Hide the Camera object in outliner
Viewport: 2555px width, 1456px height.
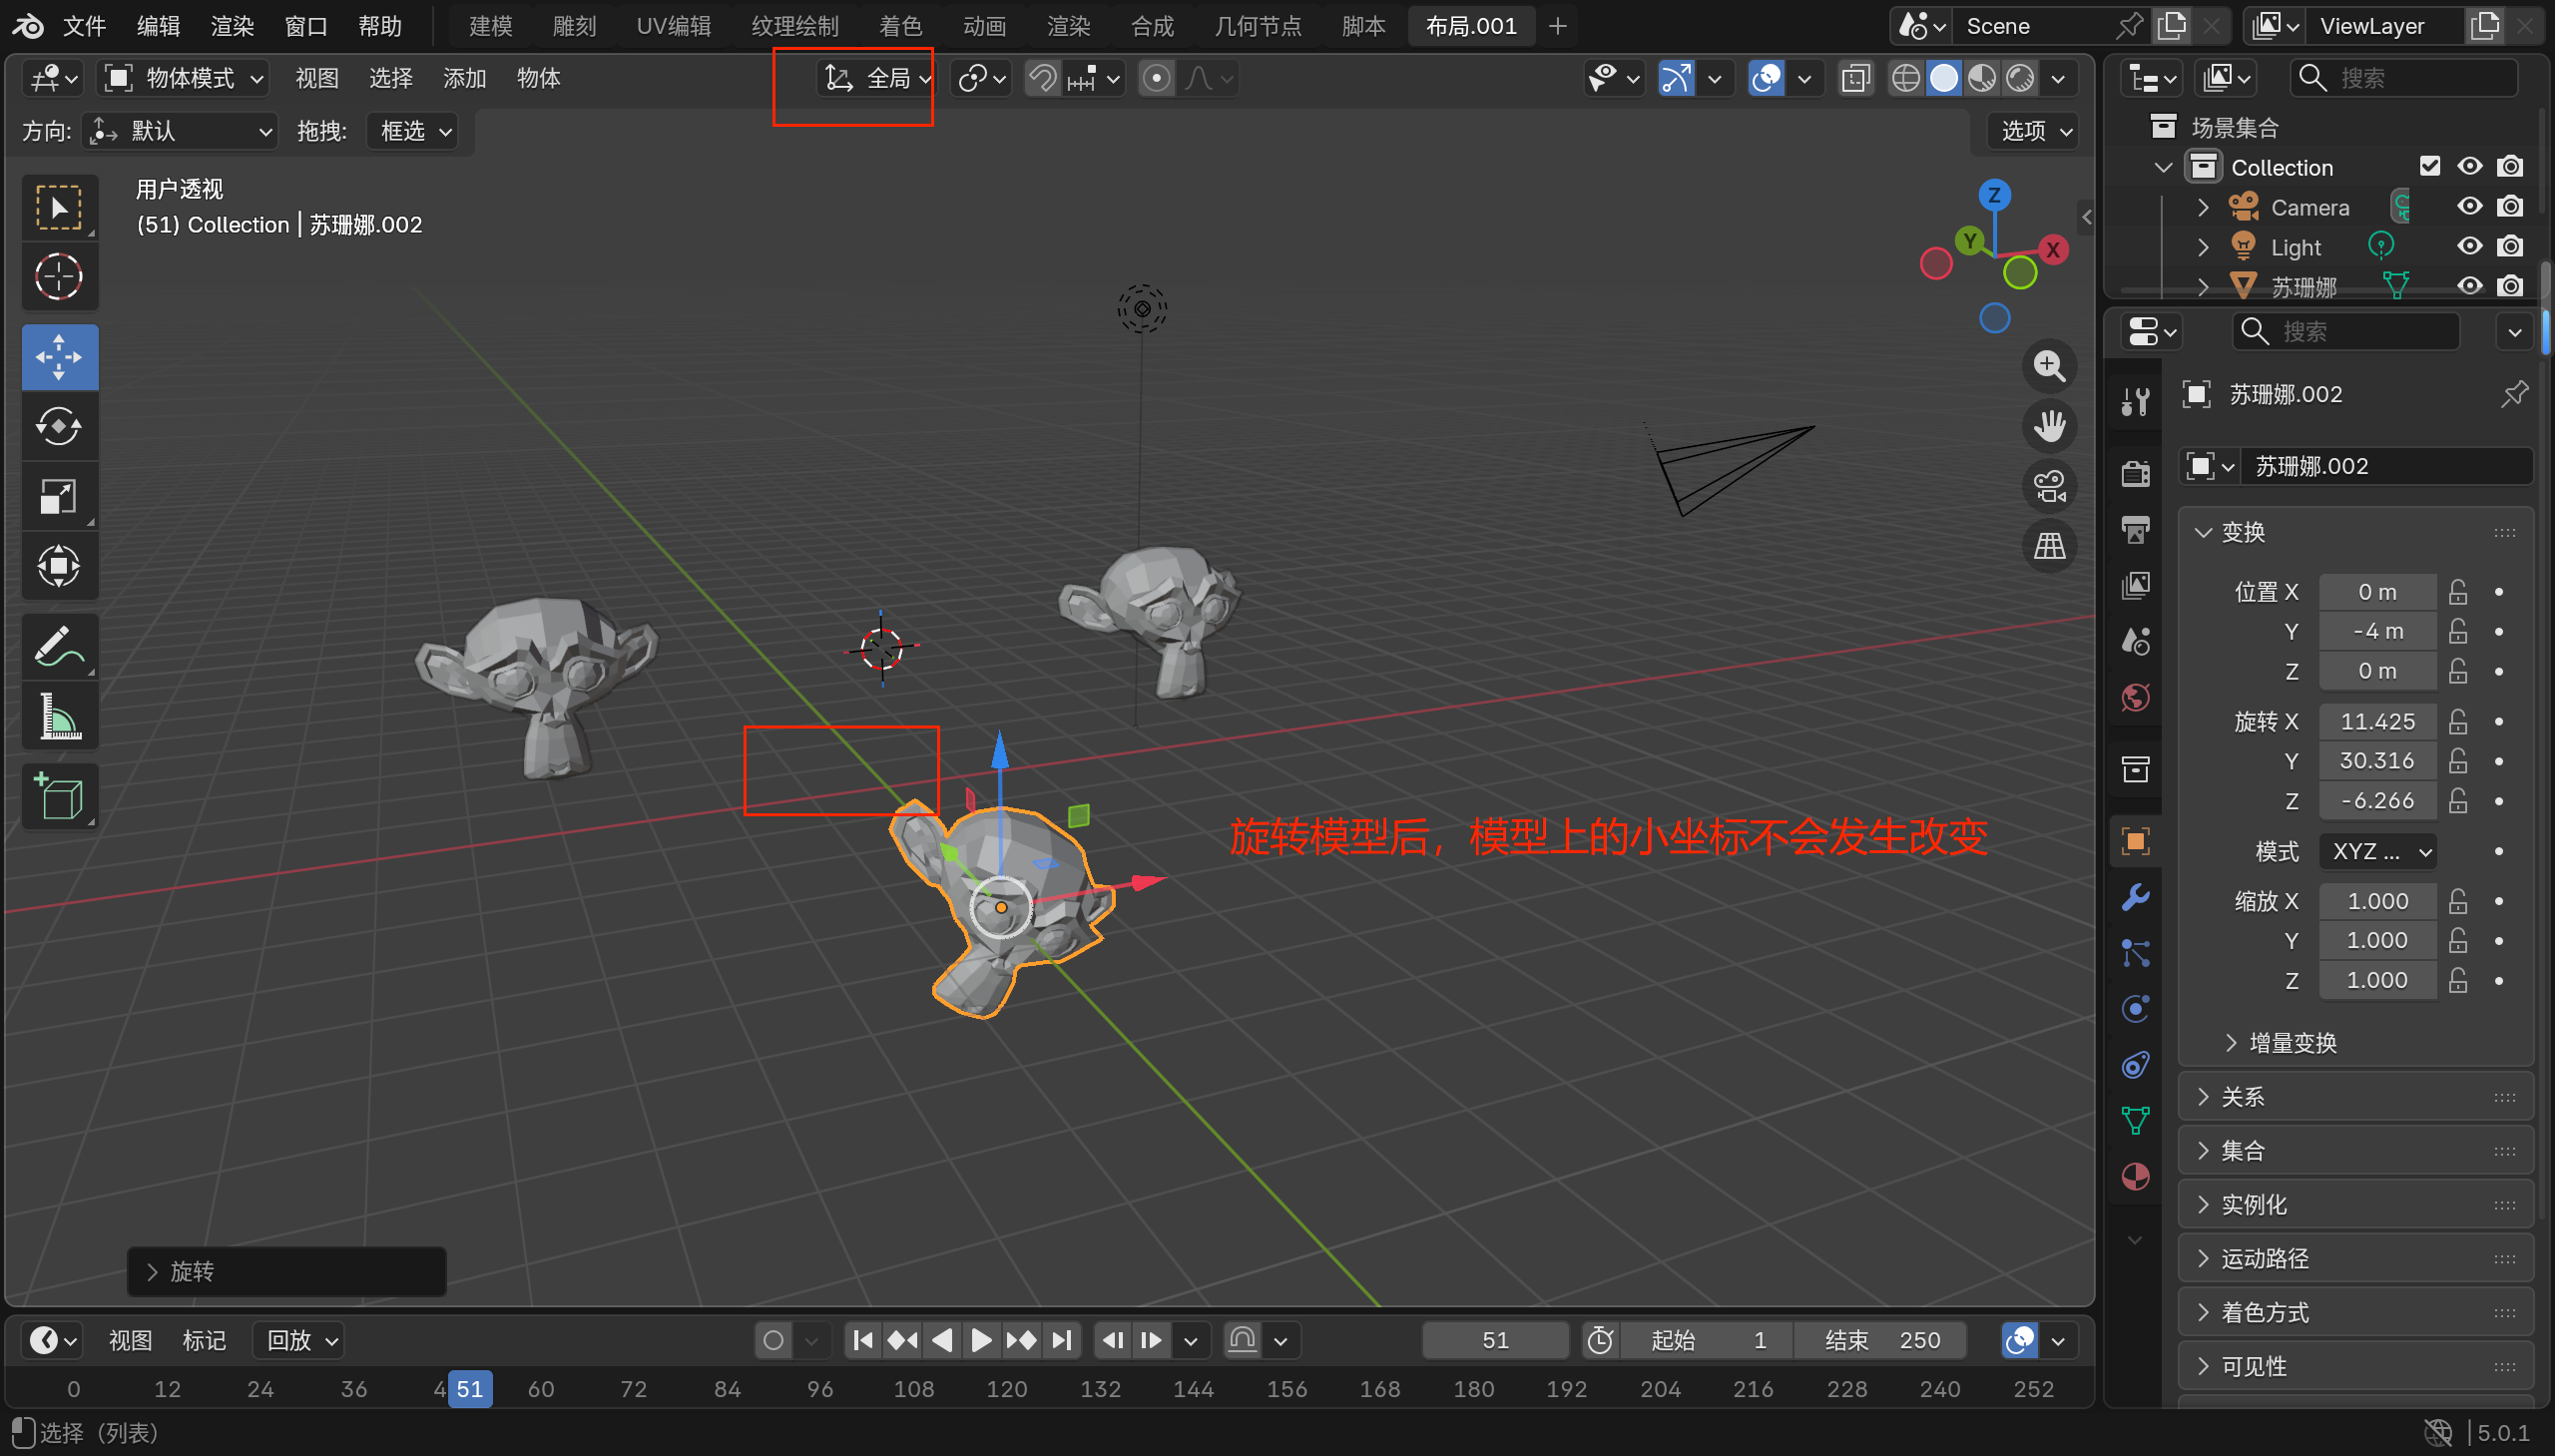coord(2469,207)
